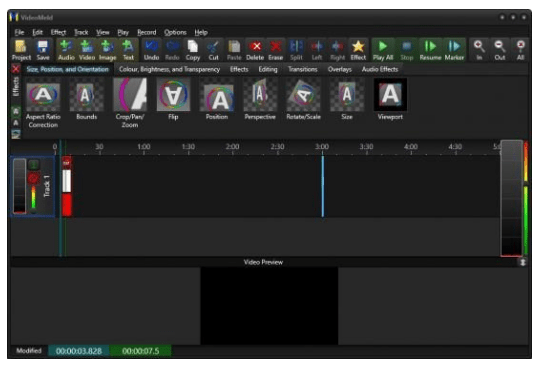Click the 1:00 mark on the timeline ruler
This screenshot has width=536, height=367.
(x=144, y=147)
